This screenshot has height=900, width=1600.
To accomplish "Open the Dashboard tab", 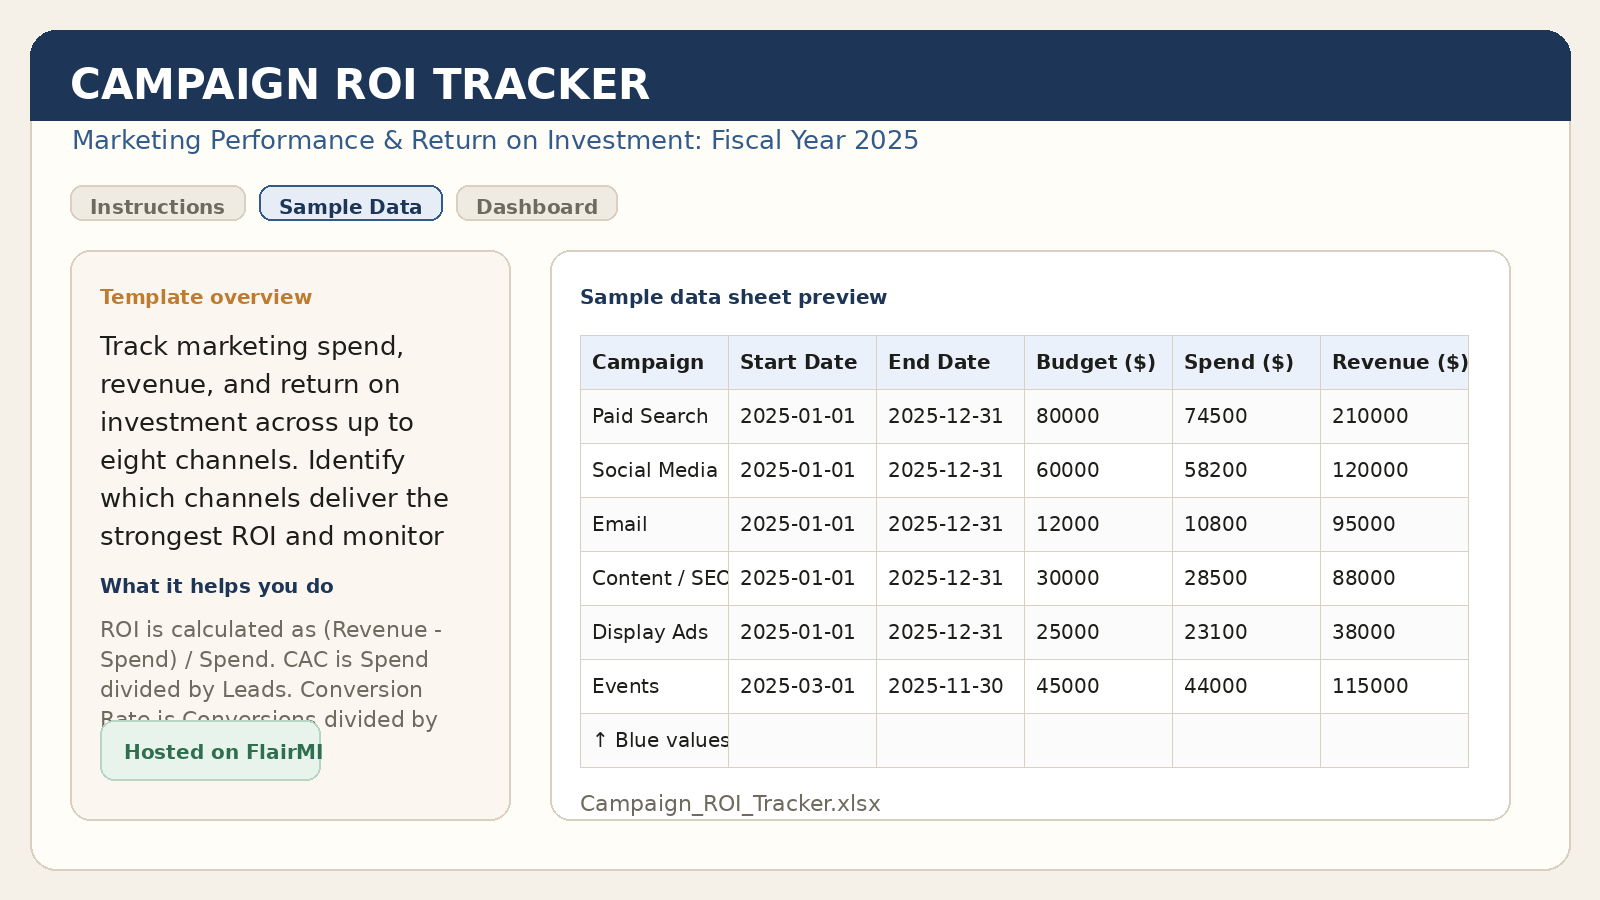I will point(536,206).
